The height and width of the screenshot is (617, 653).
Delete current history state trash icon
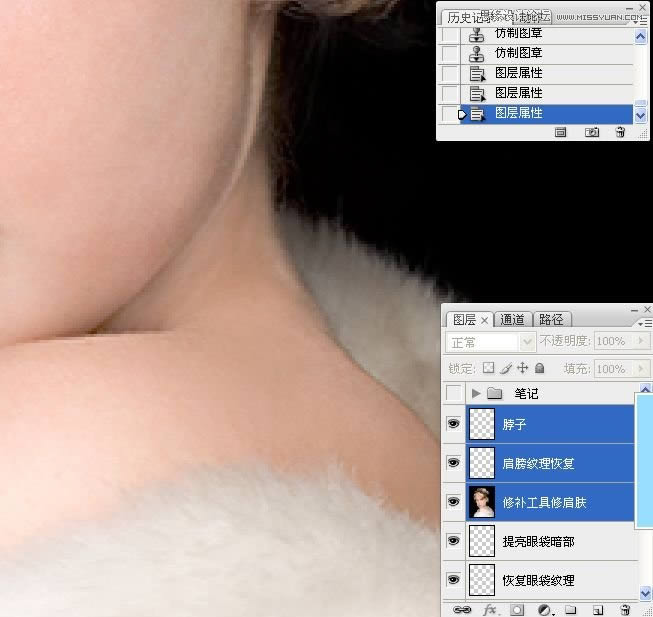pyautogui.click(x=620, y=132)
